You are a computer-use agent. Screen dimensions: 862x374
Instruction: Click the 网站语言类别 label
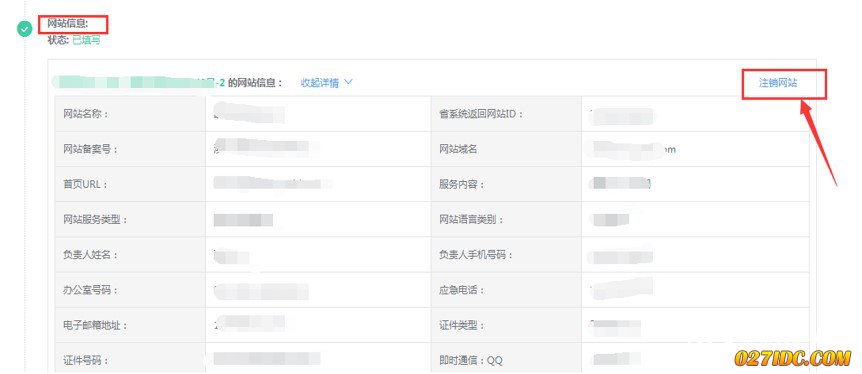(471, 219)
